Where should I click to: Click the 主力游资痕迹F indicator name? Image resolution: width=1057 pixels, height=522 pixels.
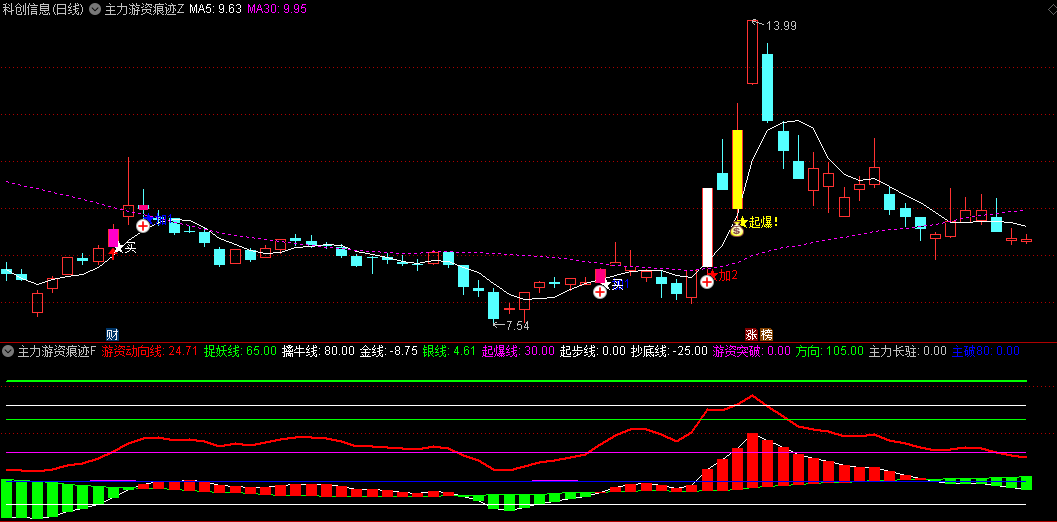(57, 351)
